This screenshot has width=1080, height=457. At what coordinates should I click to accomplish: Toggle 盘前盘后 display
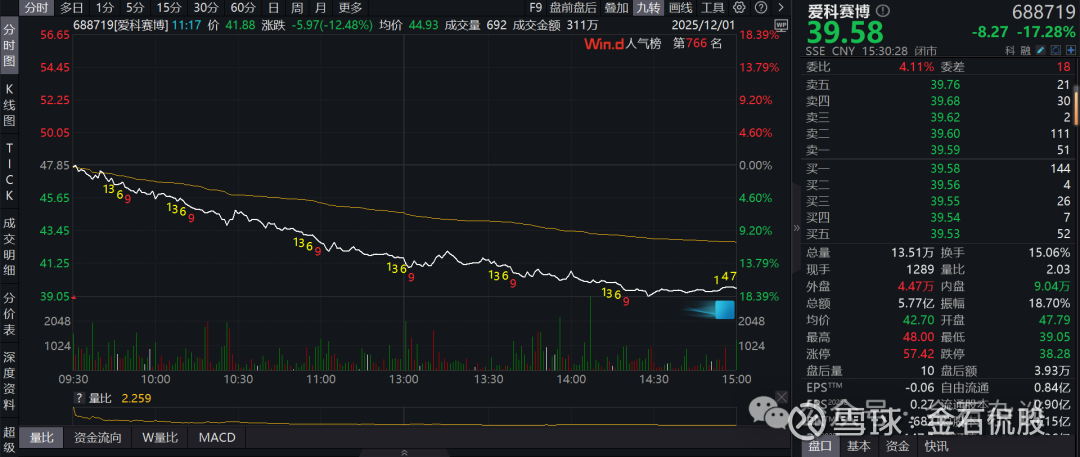pos(573,8)
